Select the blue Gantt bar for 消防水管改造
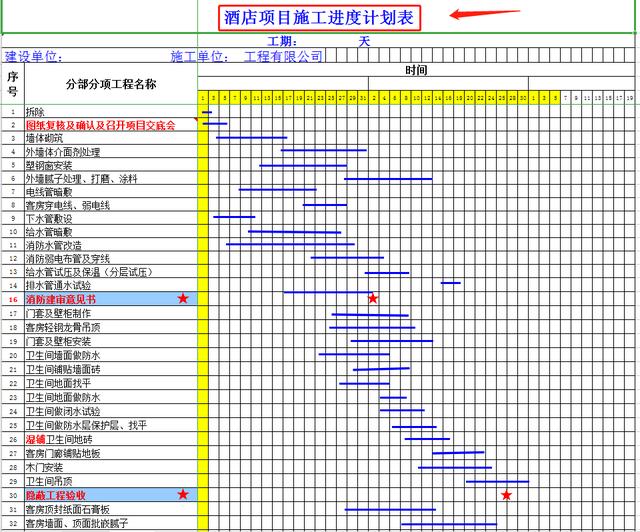The height and width of the screenshot is (532, 640). (x=290, y=244)
